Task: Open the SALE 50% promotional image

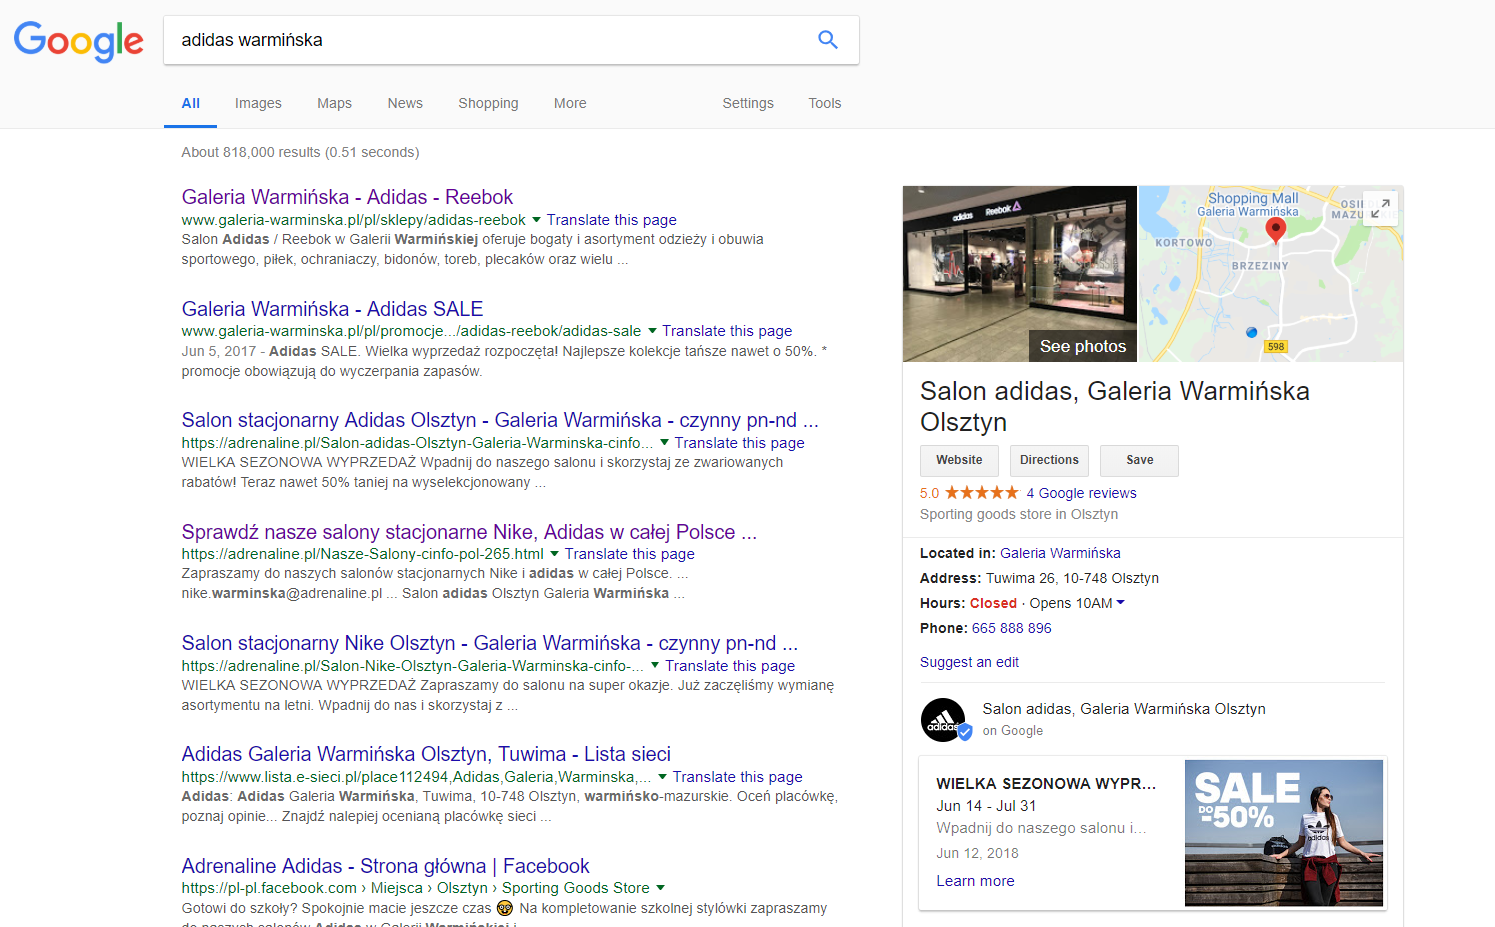Action: [1283, 832]
